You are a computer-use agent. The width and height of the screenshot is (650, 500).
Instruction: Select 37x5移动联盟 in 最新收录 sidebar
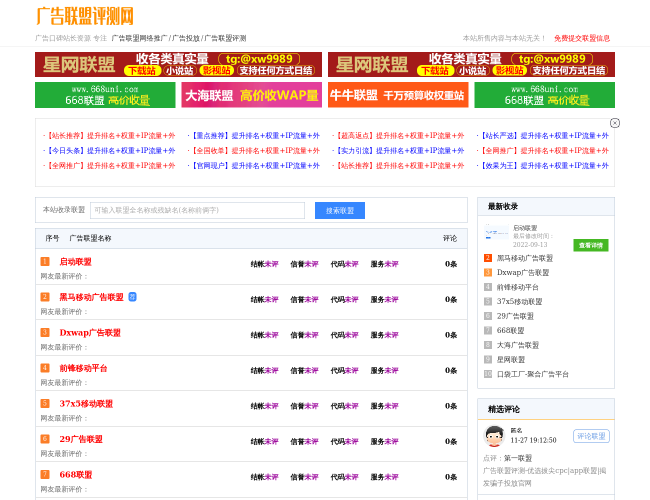coord(519,301)
